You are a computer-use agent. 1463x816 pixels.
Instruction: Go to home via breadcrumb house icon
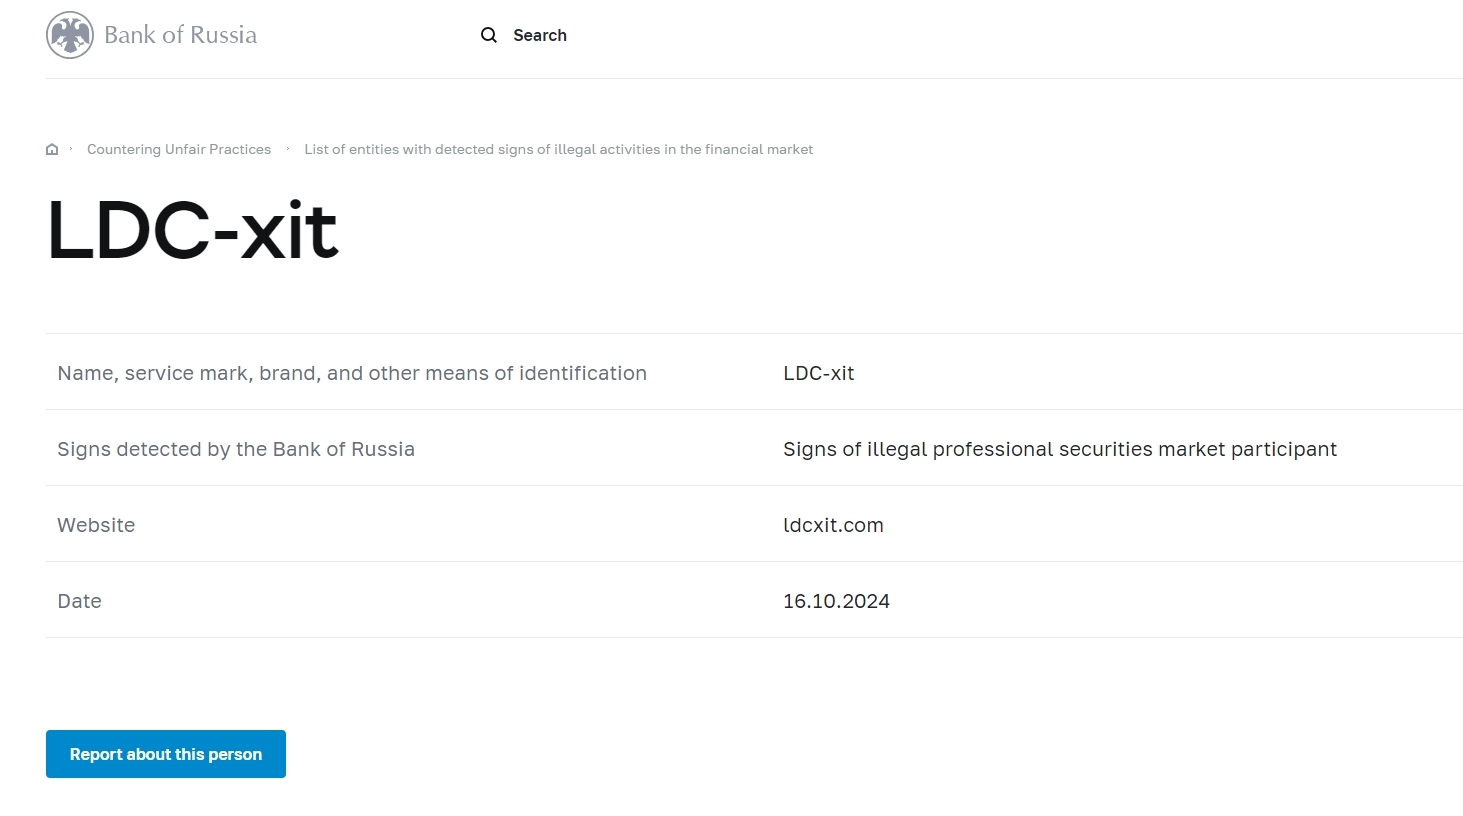coord(52,150)
